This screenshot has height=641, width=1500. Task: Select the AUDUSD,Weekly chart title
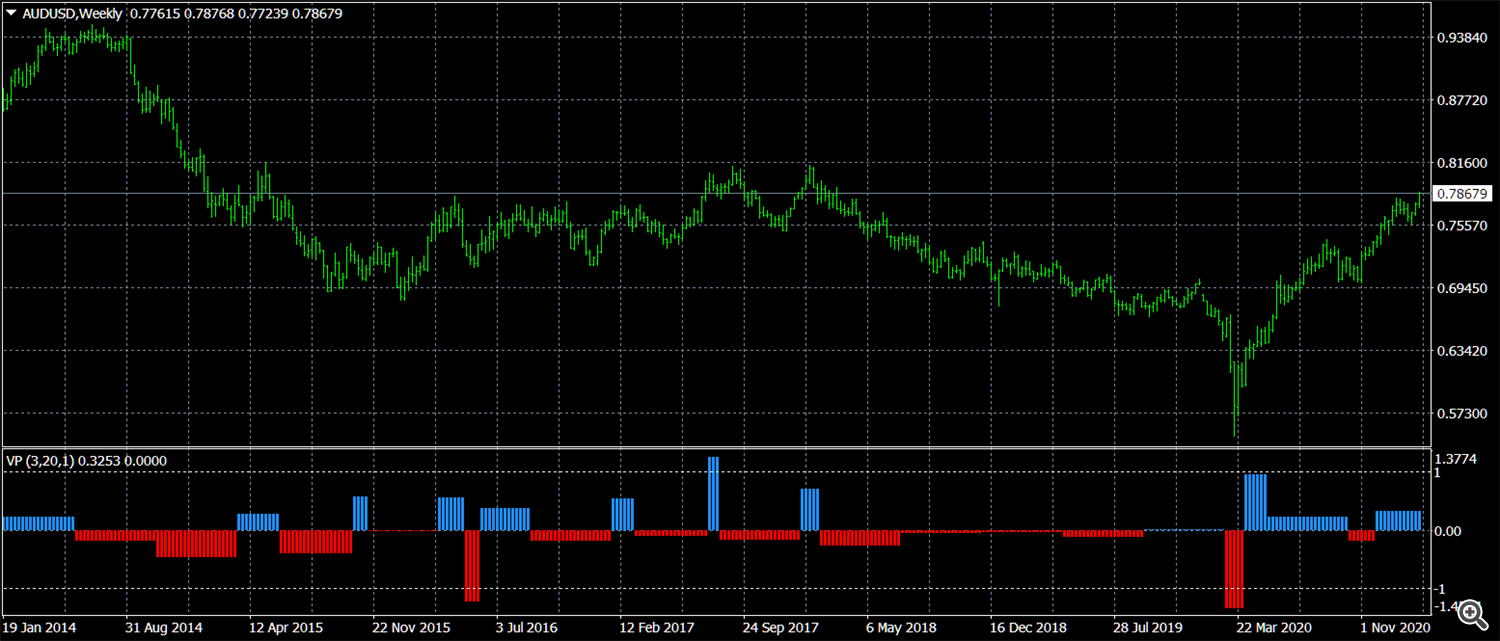72,12
